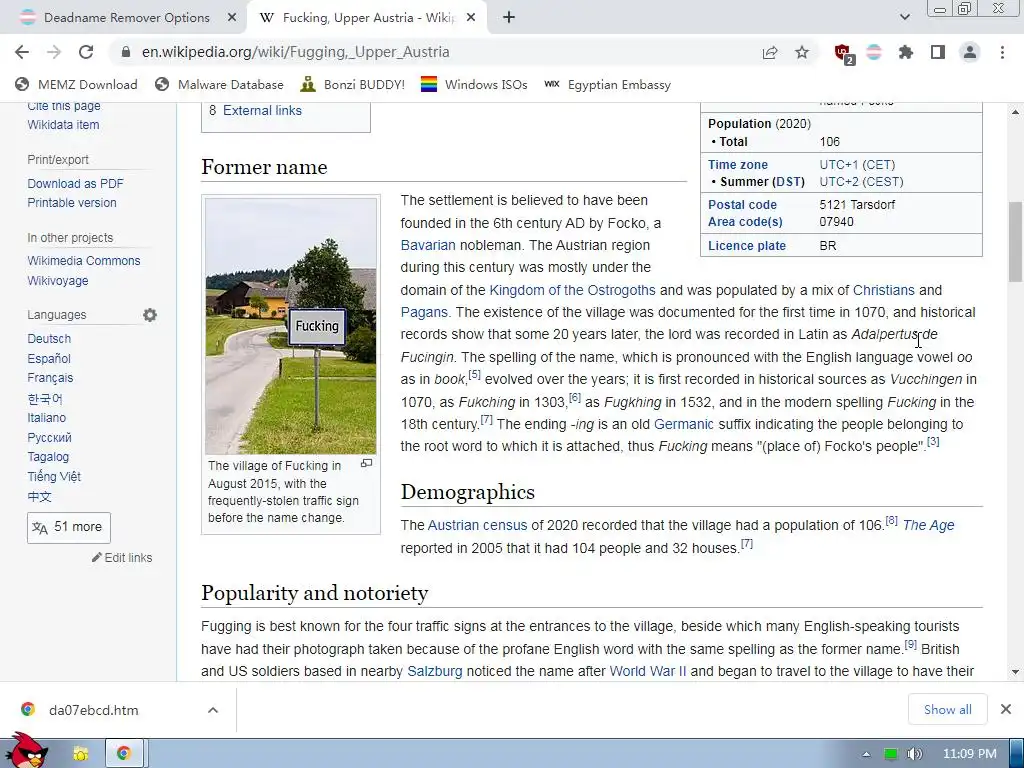
Task: Open downloaded file da07ebcd.htm
Action: (93, 710)
